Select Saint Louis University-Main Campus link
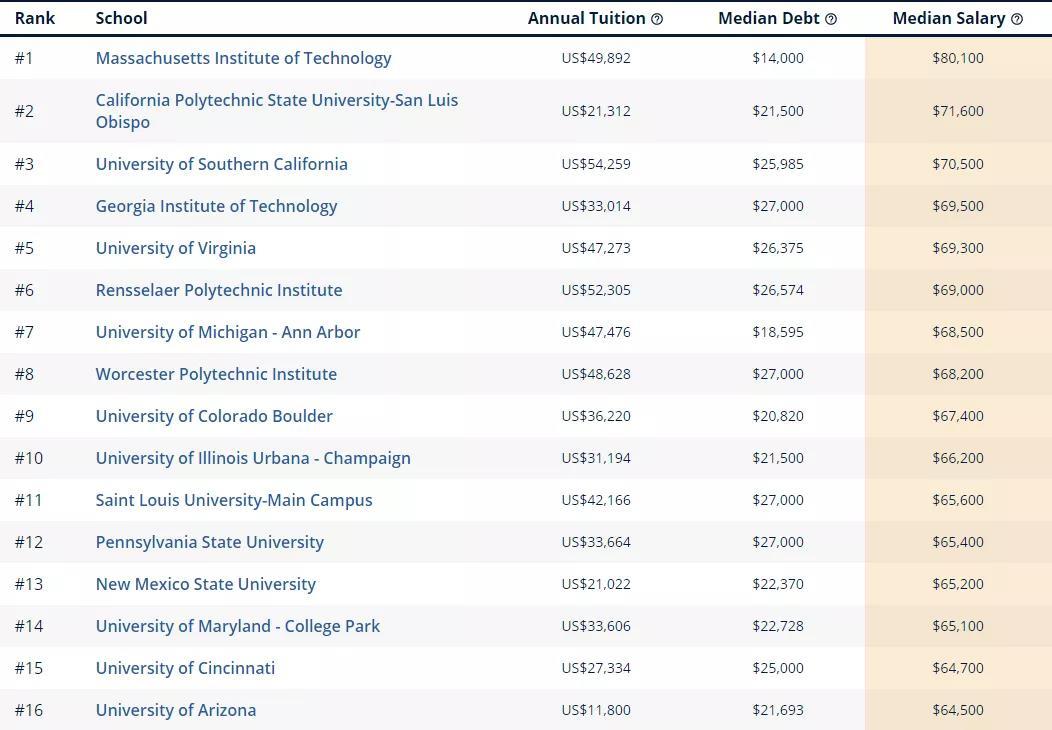 233,500
